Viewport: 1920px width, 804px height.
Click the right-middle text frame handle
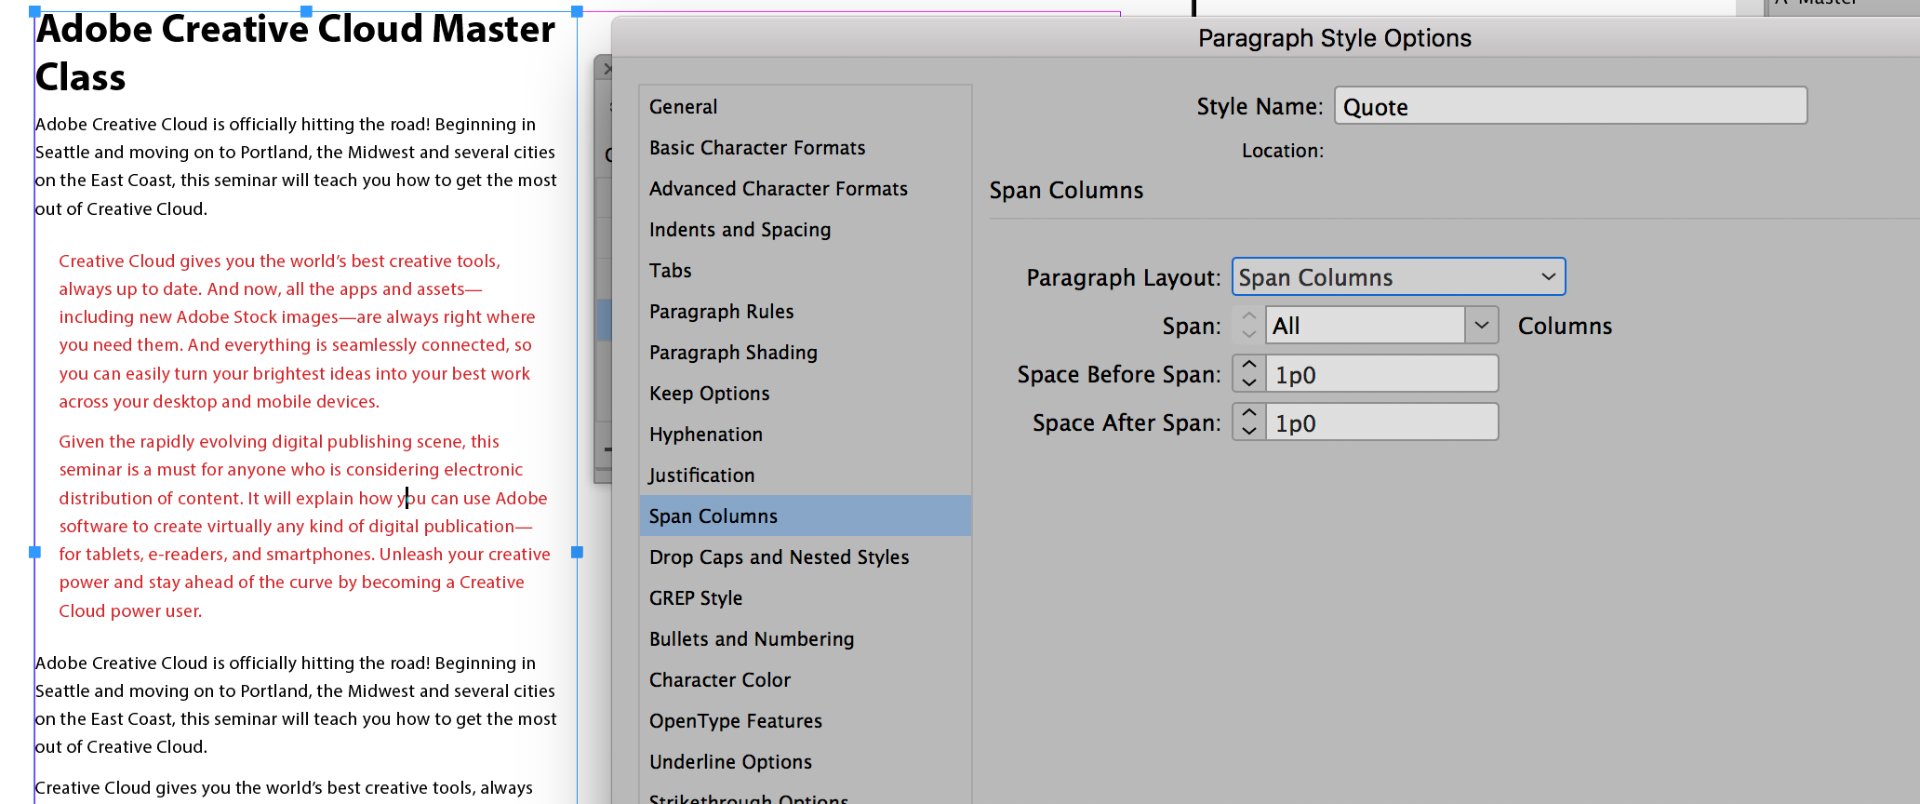(x=577, y=552)
